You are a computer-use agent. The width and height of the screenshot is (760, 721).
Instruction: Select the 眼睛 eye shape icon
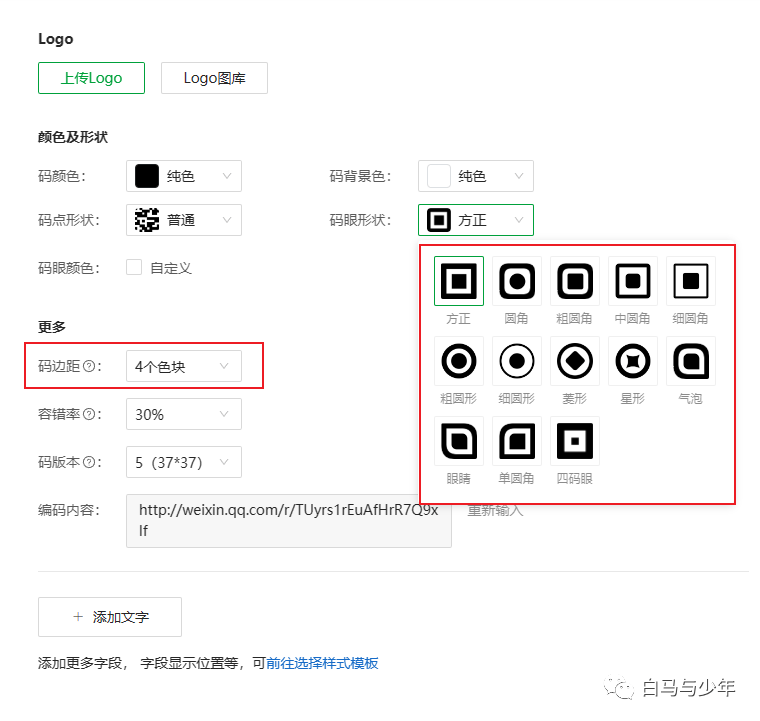point(459,441)
